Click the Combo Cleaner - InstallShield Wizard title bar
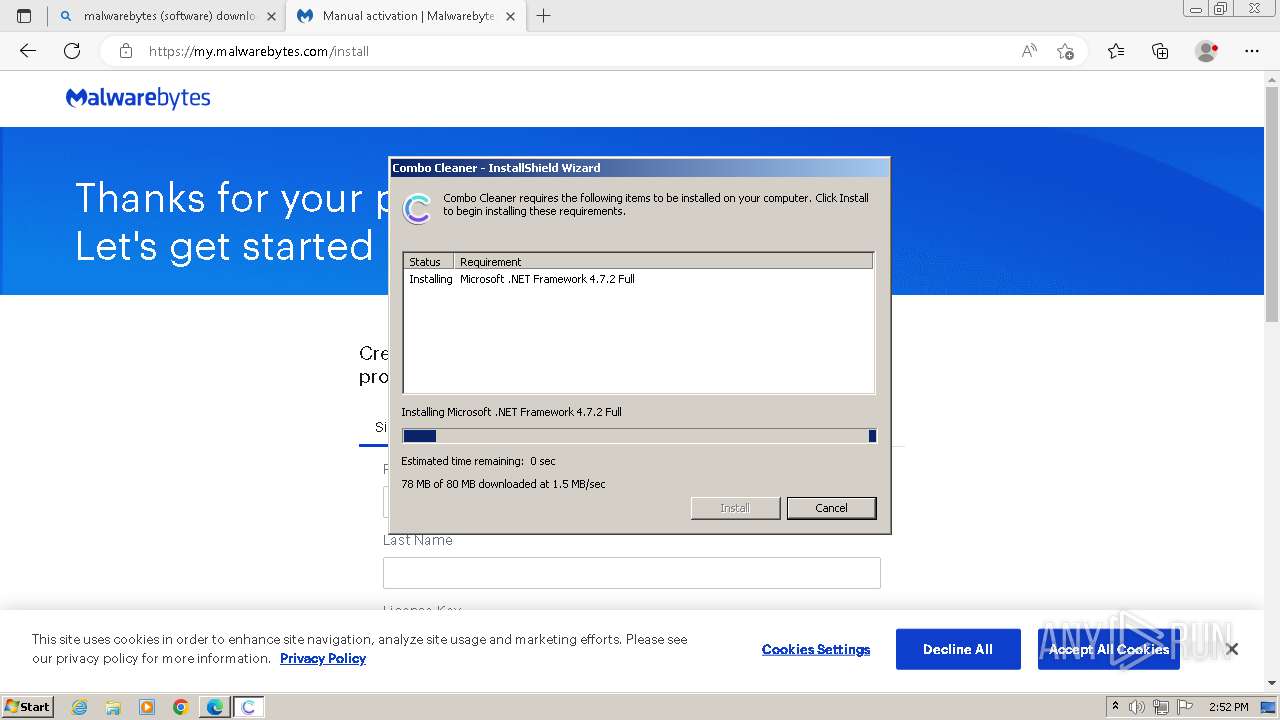 pyautogui.click(x=639, y=168)
